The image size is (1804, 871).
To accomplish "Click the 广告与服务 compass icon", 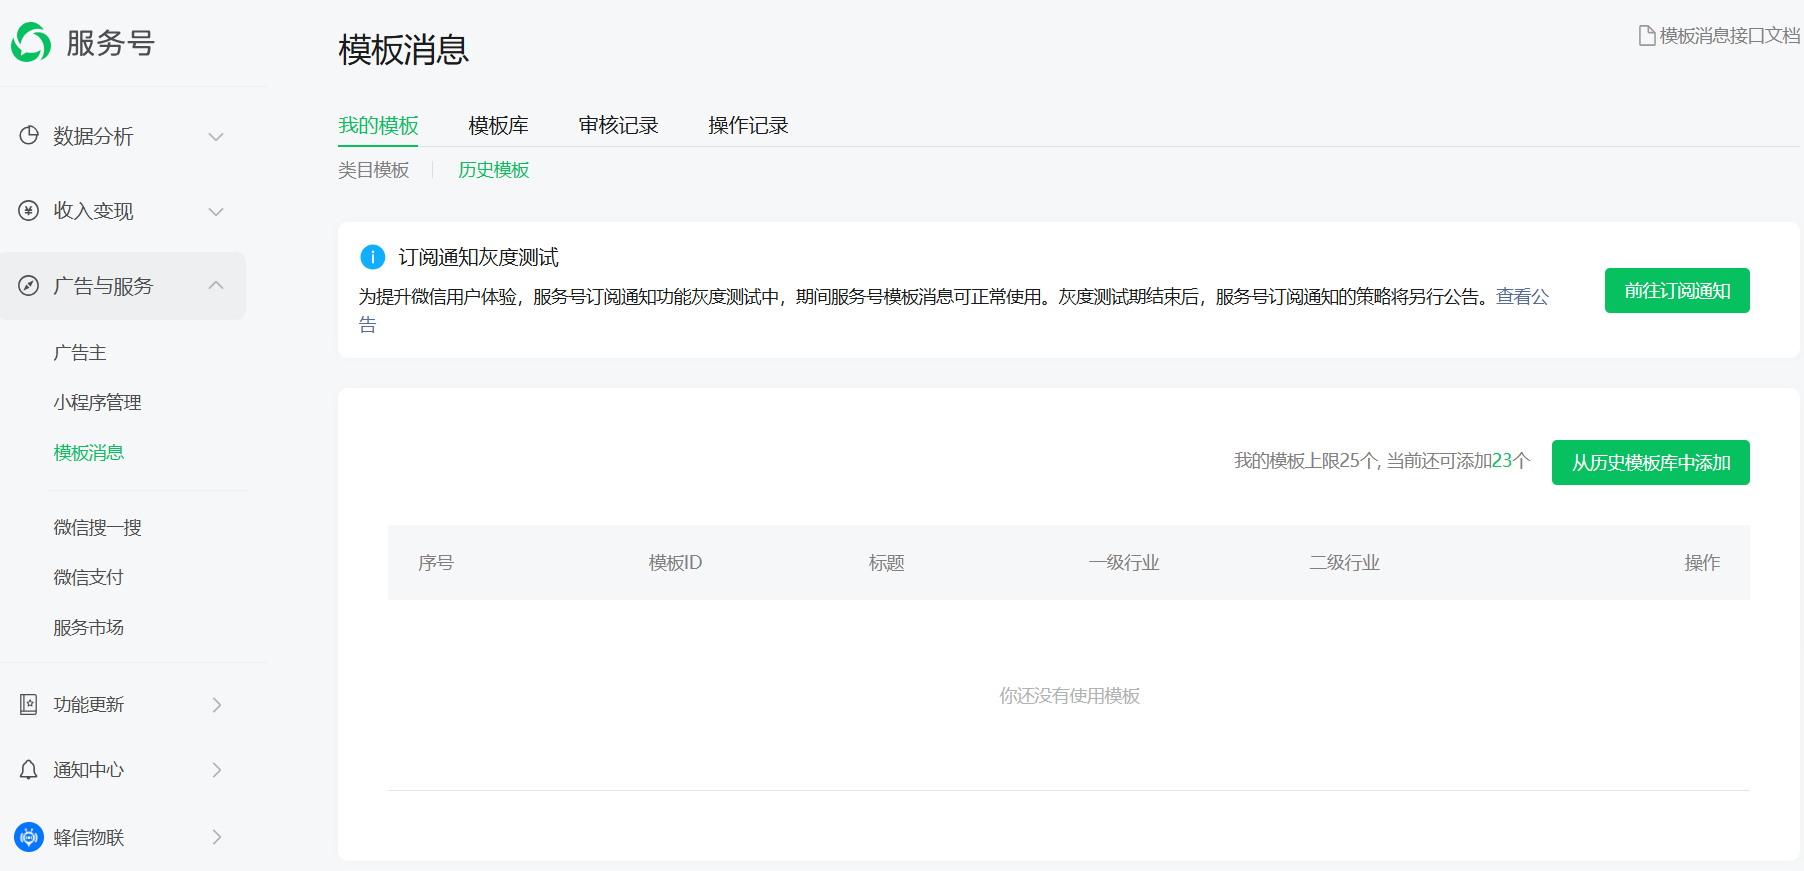I will click(x=29, y=285).
